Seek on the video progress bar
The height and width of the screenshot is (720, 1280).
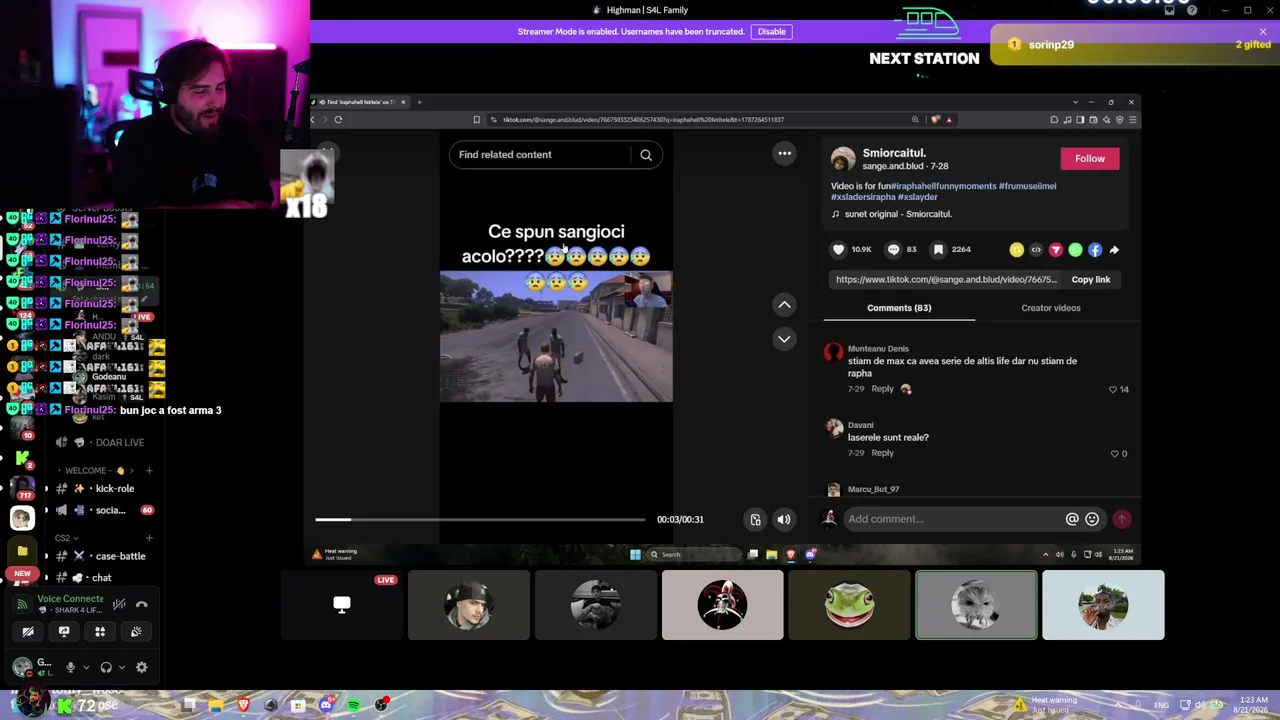click(x=480, y=519)
